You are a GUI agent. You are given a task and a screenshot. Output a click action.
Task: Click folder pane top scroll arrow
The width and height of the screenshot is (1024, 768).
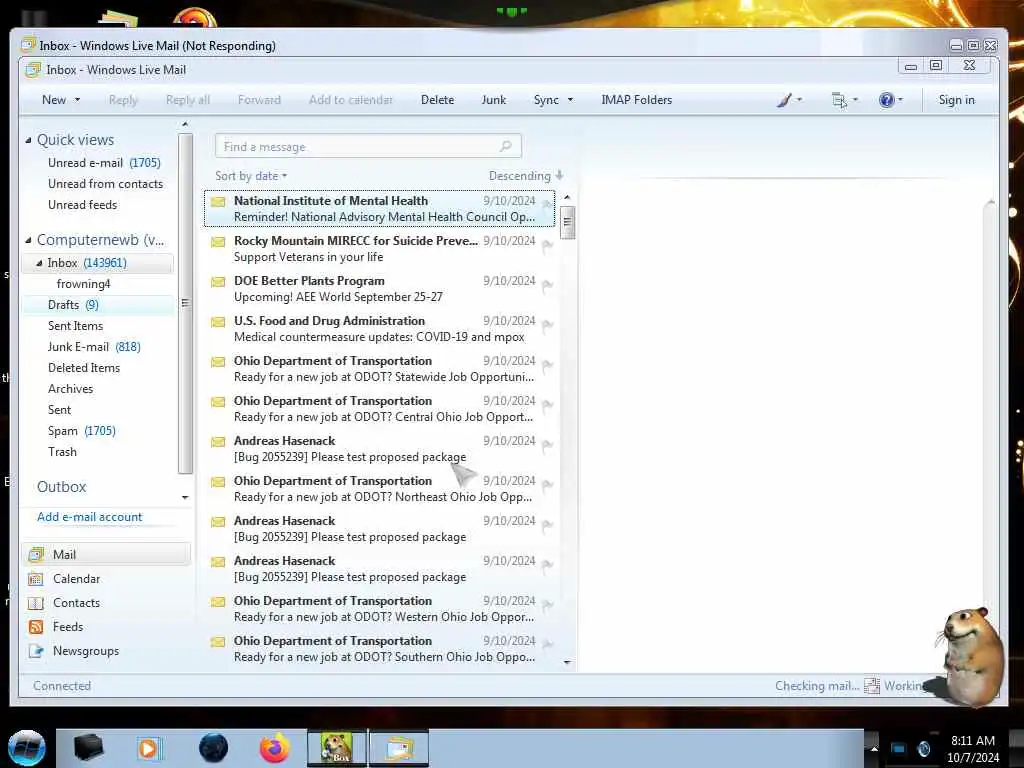tap(185, 124)
